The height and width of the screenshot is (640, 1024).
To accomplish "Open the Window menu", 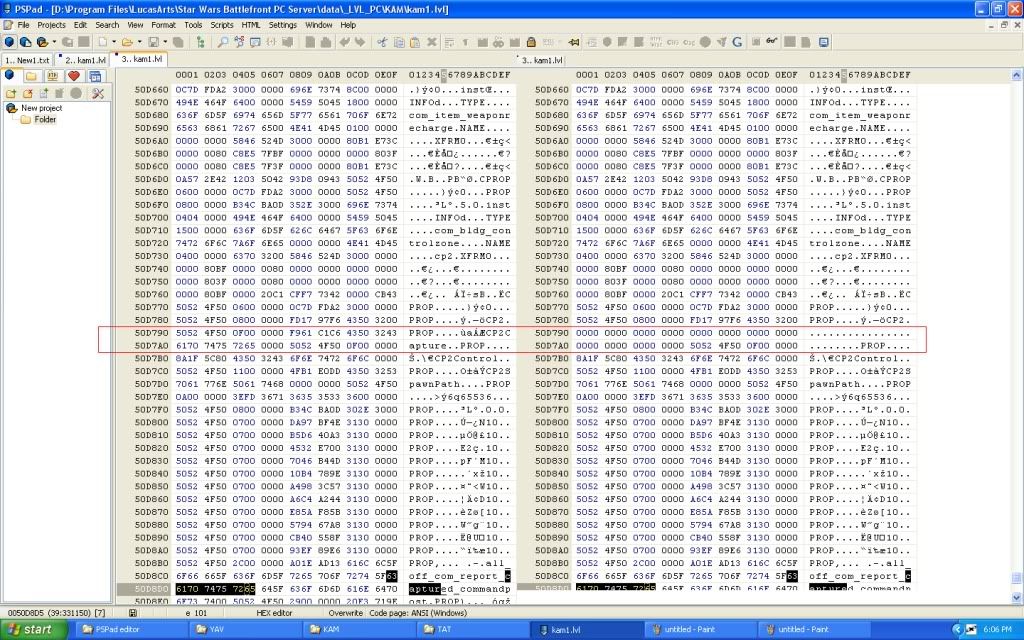I will coord(319,25).
